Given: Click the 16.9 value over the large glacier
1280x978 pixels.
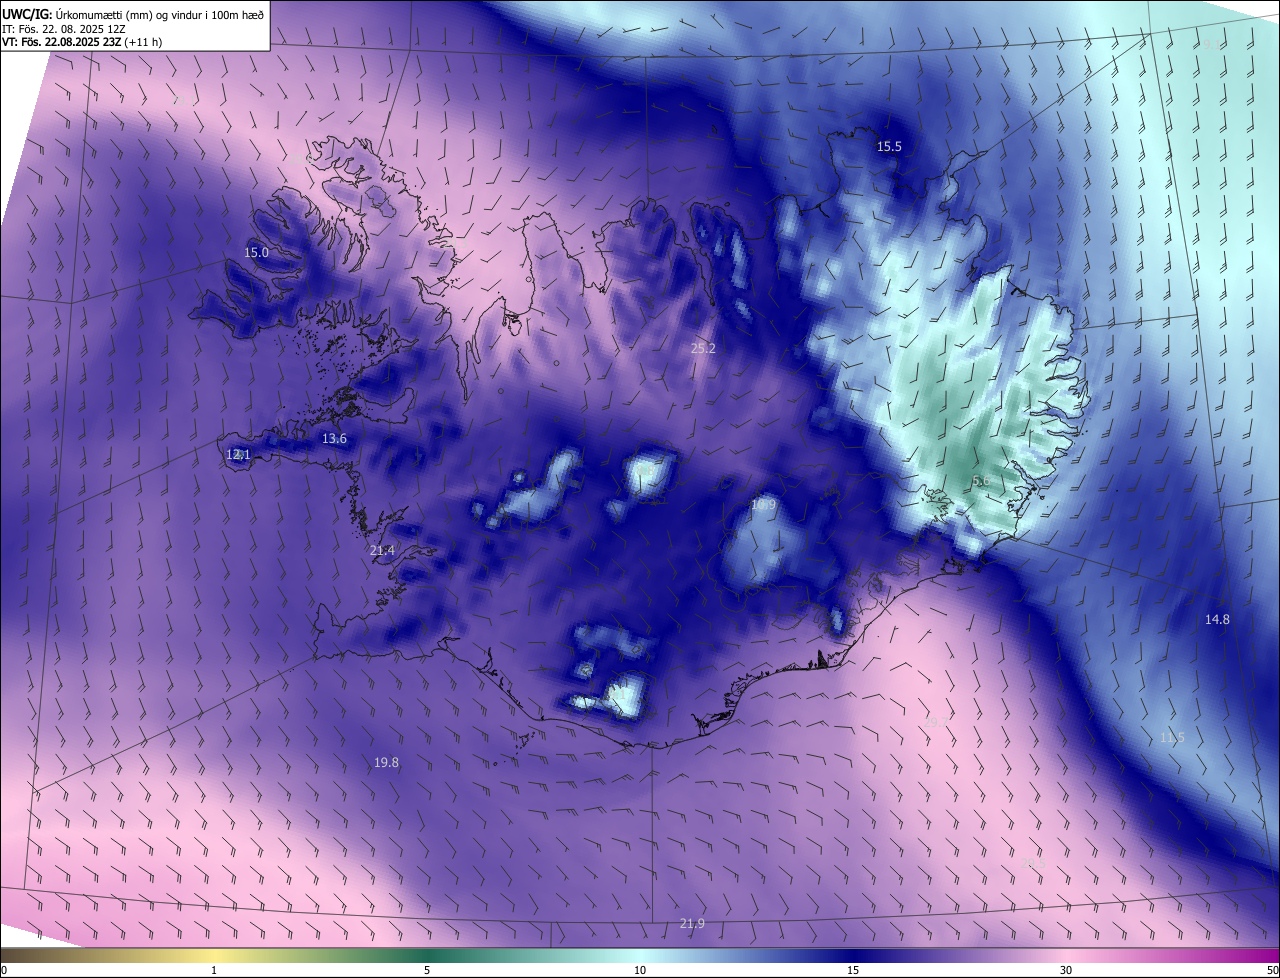Looking at the screenshot, I should pyautogui.click(x=763, y=506).
